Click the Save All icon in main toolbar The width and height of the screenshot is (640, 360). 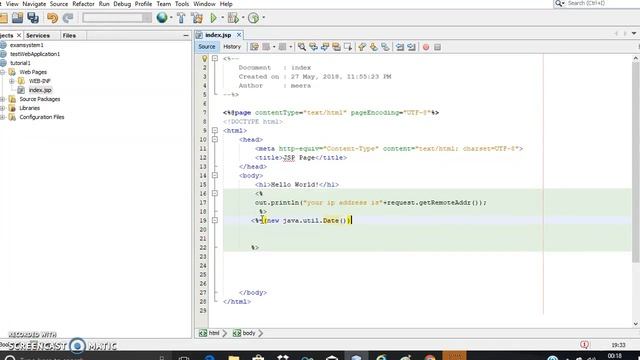33,18
